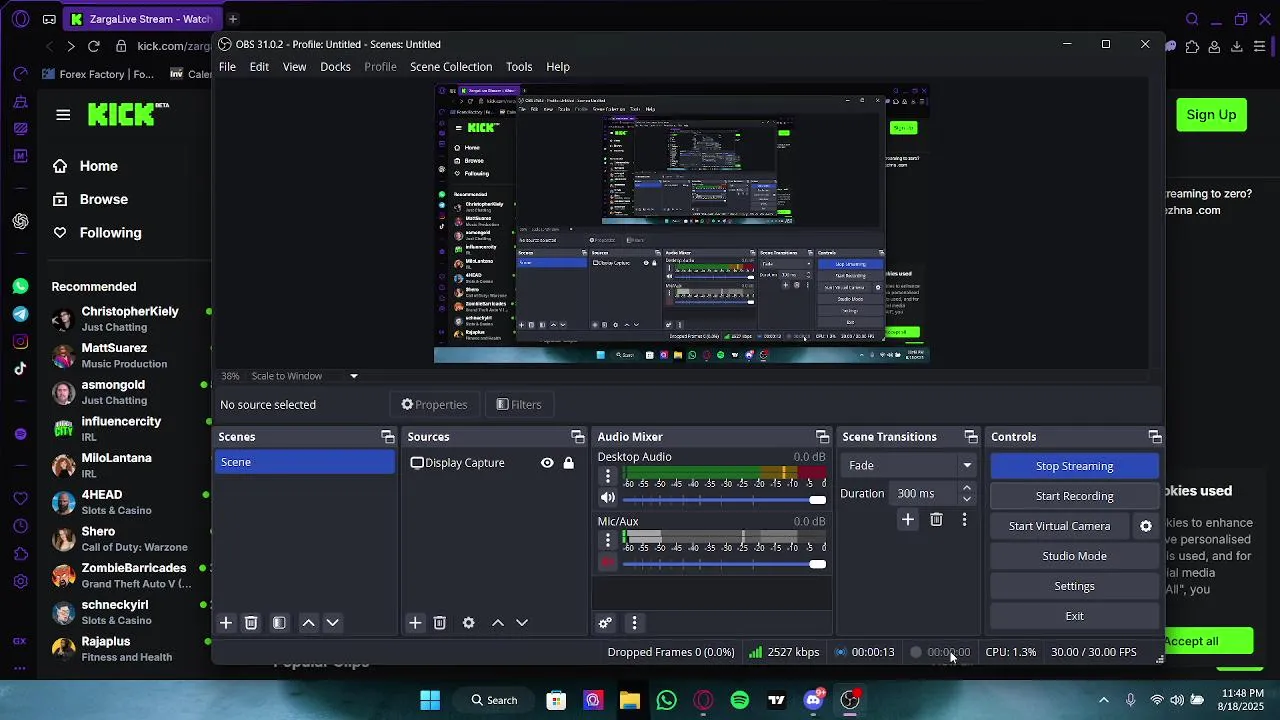Open scene filters icon in Scenes dock
This screenshot has width=1280, height=720.
click(279, 623)
